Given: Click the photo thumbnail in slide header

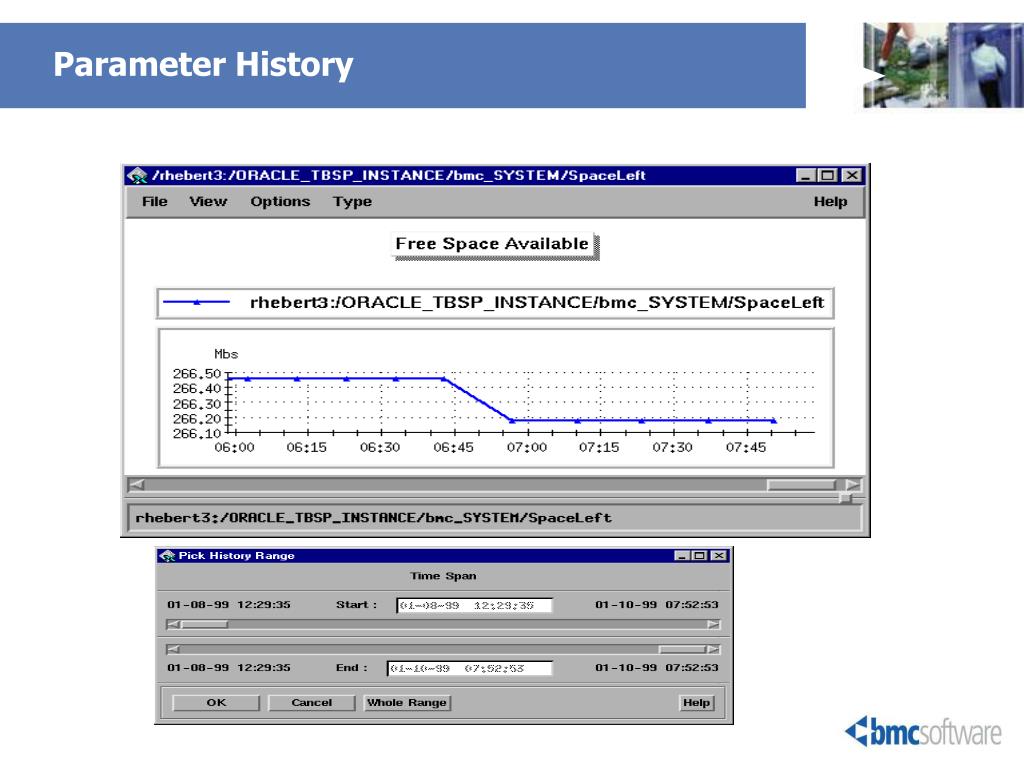Looking at the screenshot, I should coord(943,65).
